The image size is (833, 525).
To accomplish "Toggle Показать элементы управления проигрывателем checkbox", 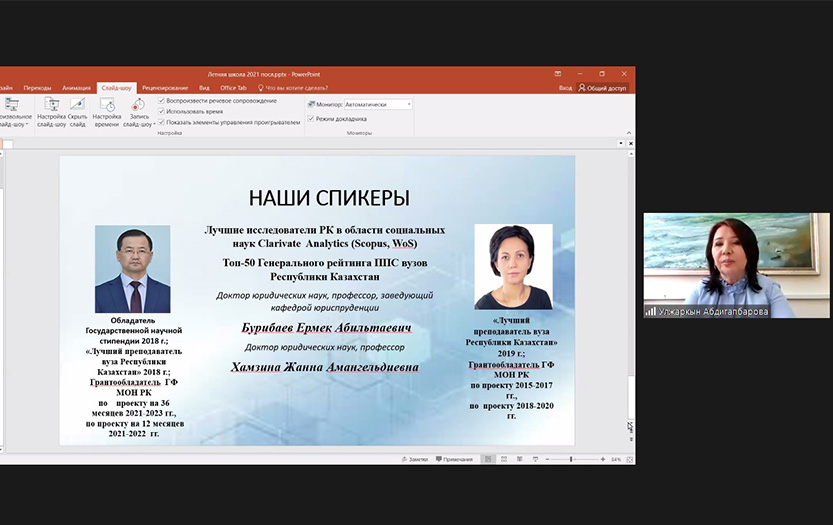I will point(162,122).
